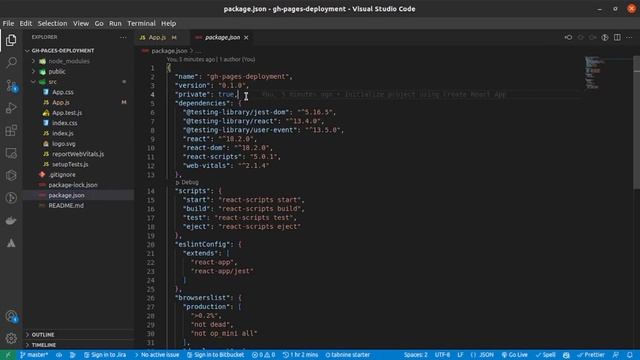Viewport: 640px width, 360px height.
Task: Expand the node_modules folder
Action: (33, 61)
